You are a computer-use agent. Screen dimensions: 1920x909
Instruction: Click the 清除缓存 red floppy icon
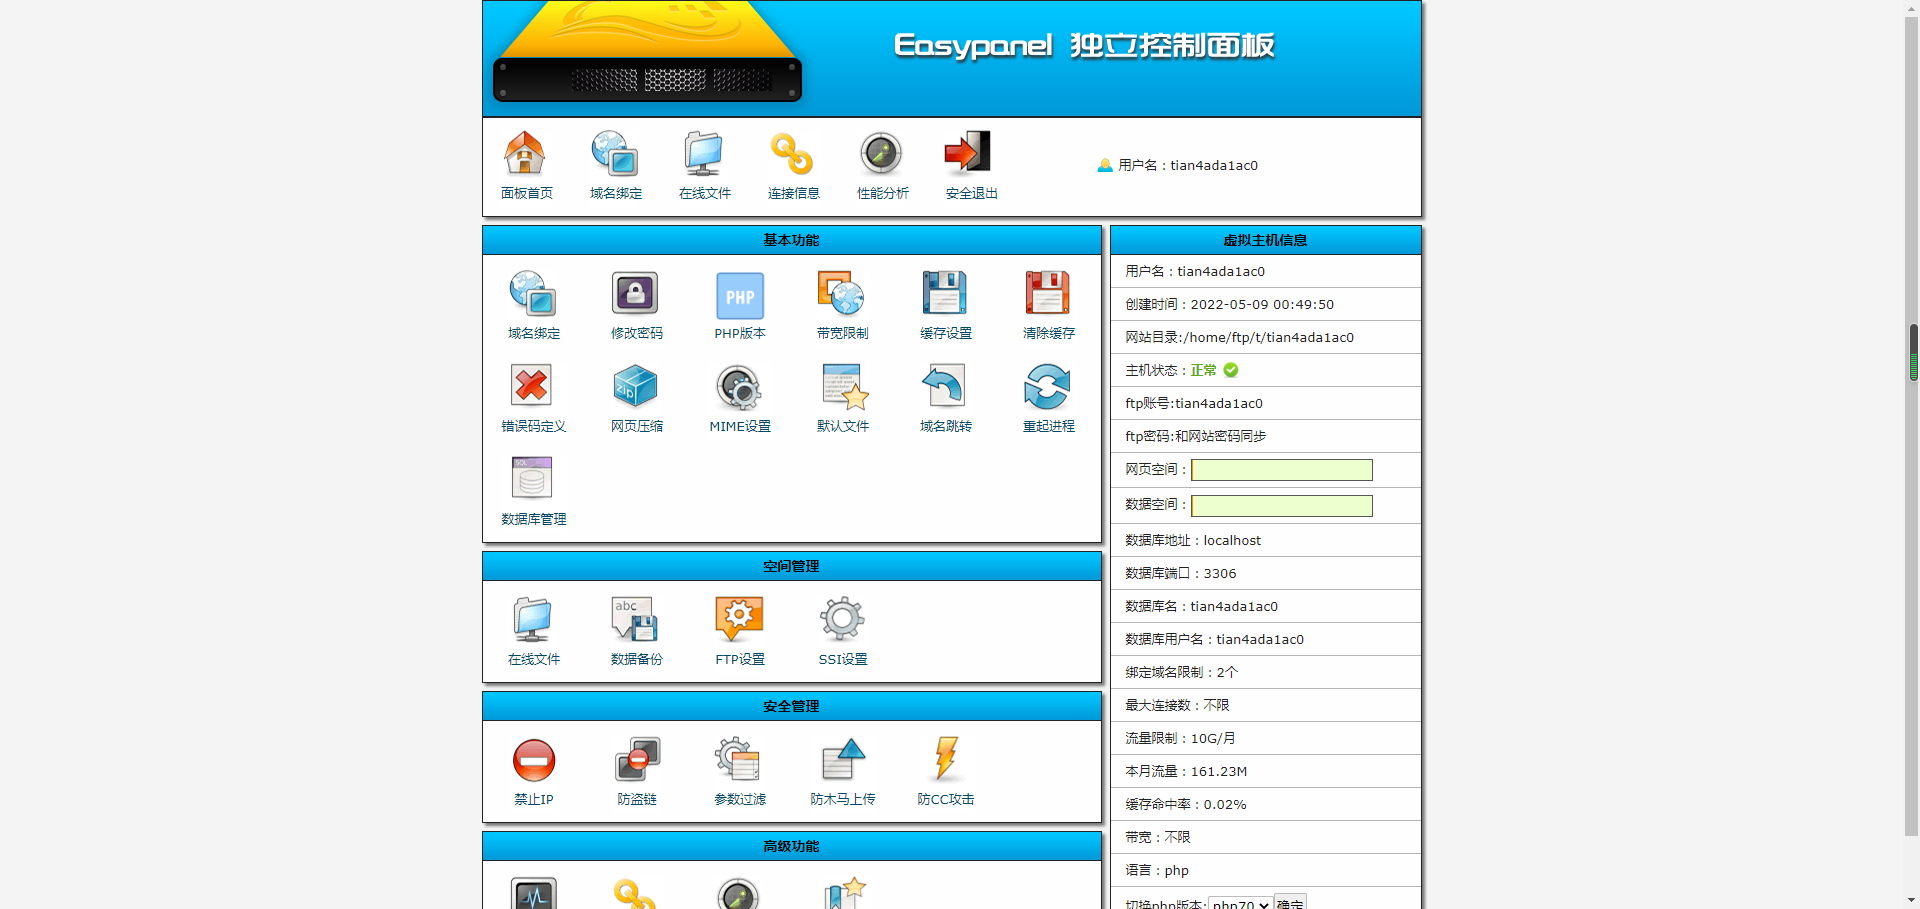(1048, 294)
